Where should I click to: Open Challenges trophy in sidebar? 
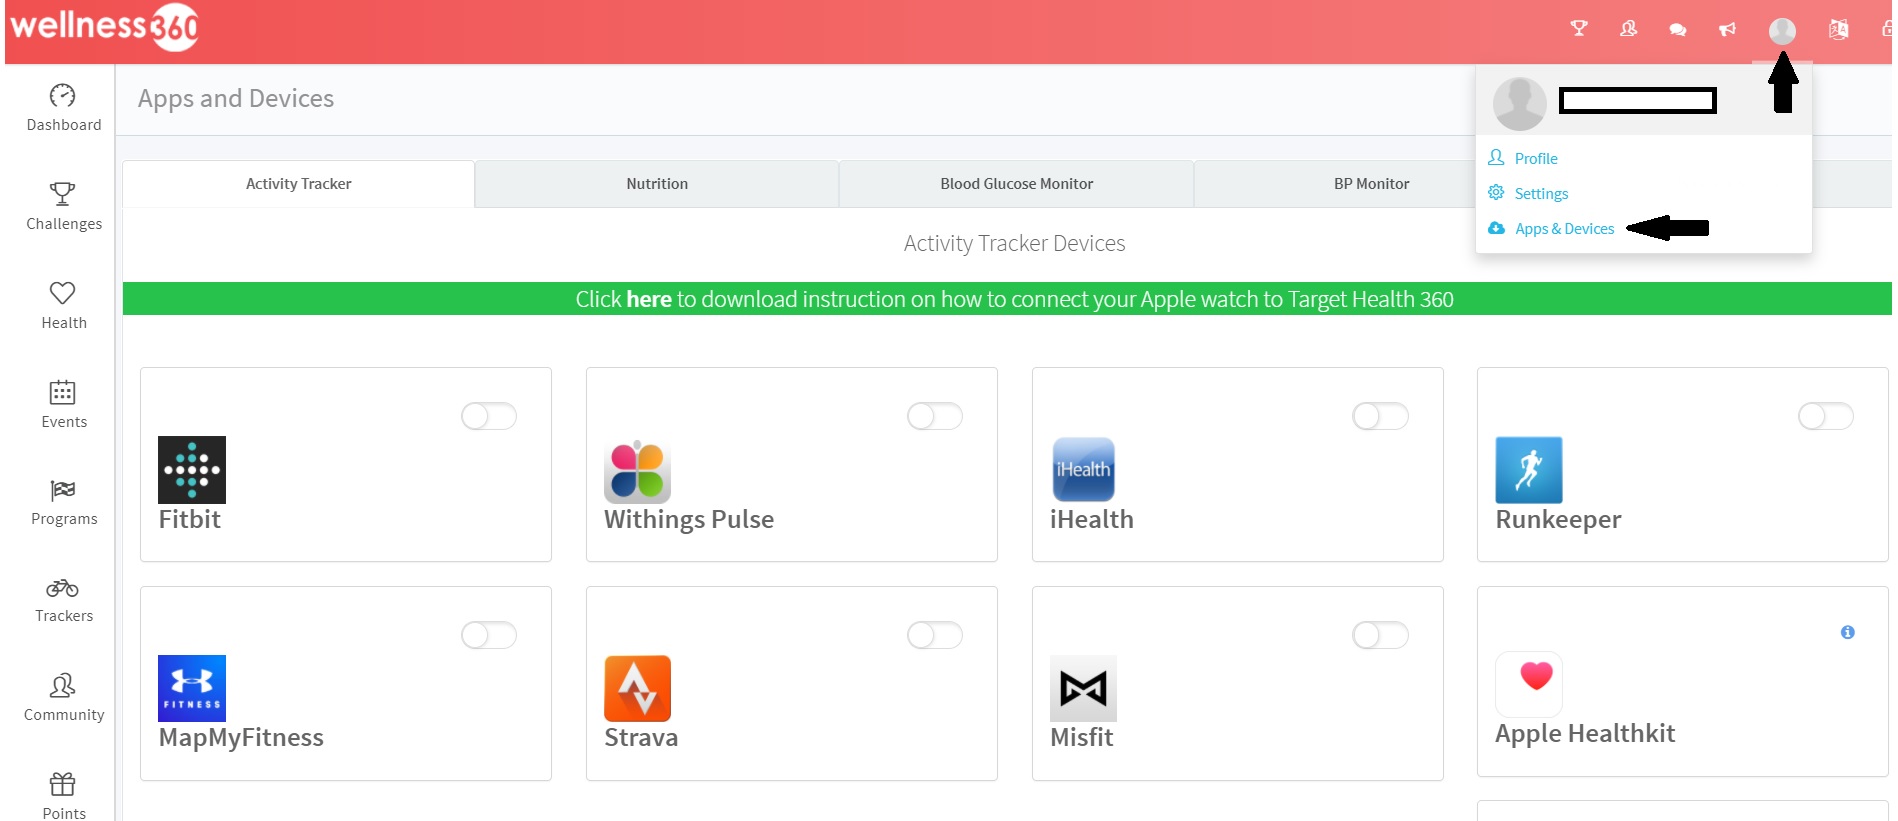pyautogui.click(x=63, y=194)
